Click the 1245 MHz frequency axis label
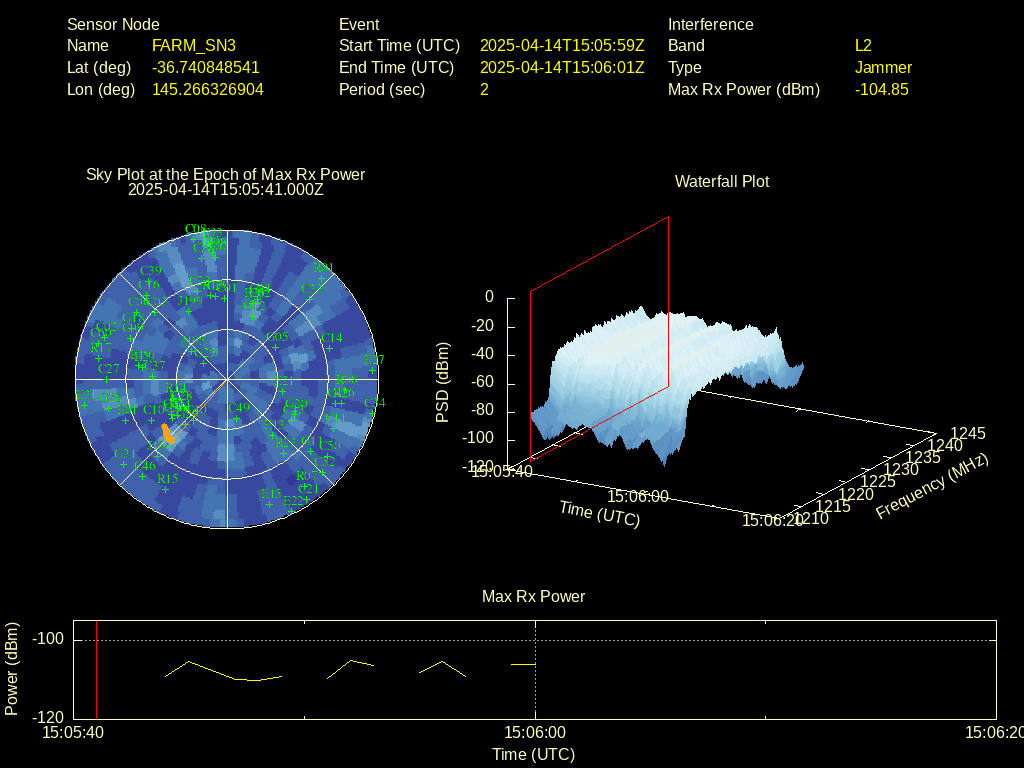The height and width of the screenshot is (768, 1024). [x=967, y=433]
